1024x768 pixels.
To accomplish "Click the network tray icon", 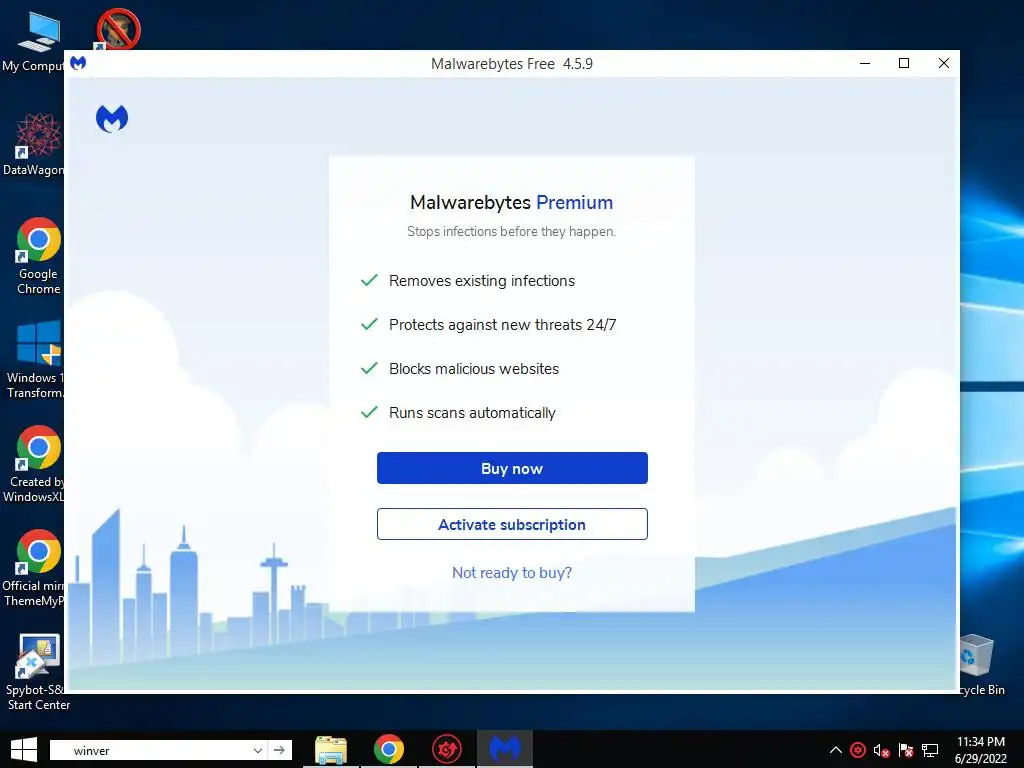I will coord(930,750).
